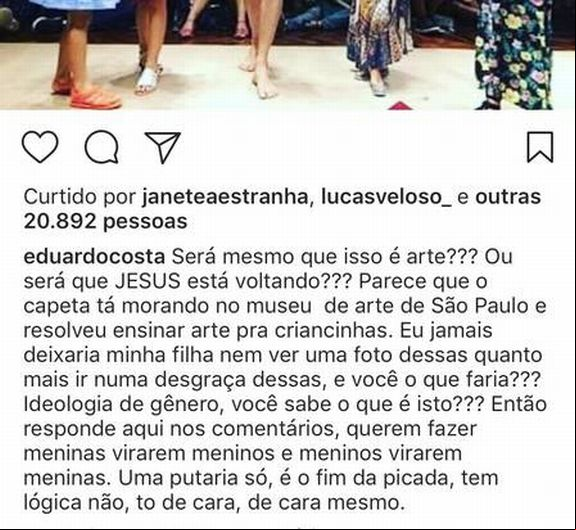This screenshot has width=576, height=530.
Task: Save post with bookmark icon
Action: (540, 147)
